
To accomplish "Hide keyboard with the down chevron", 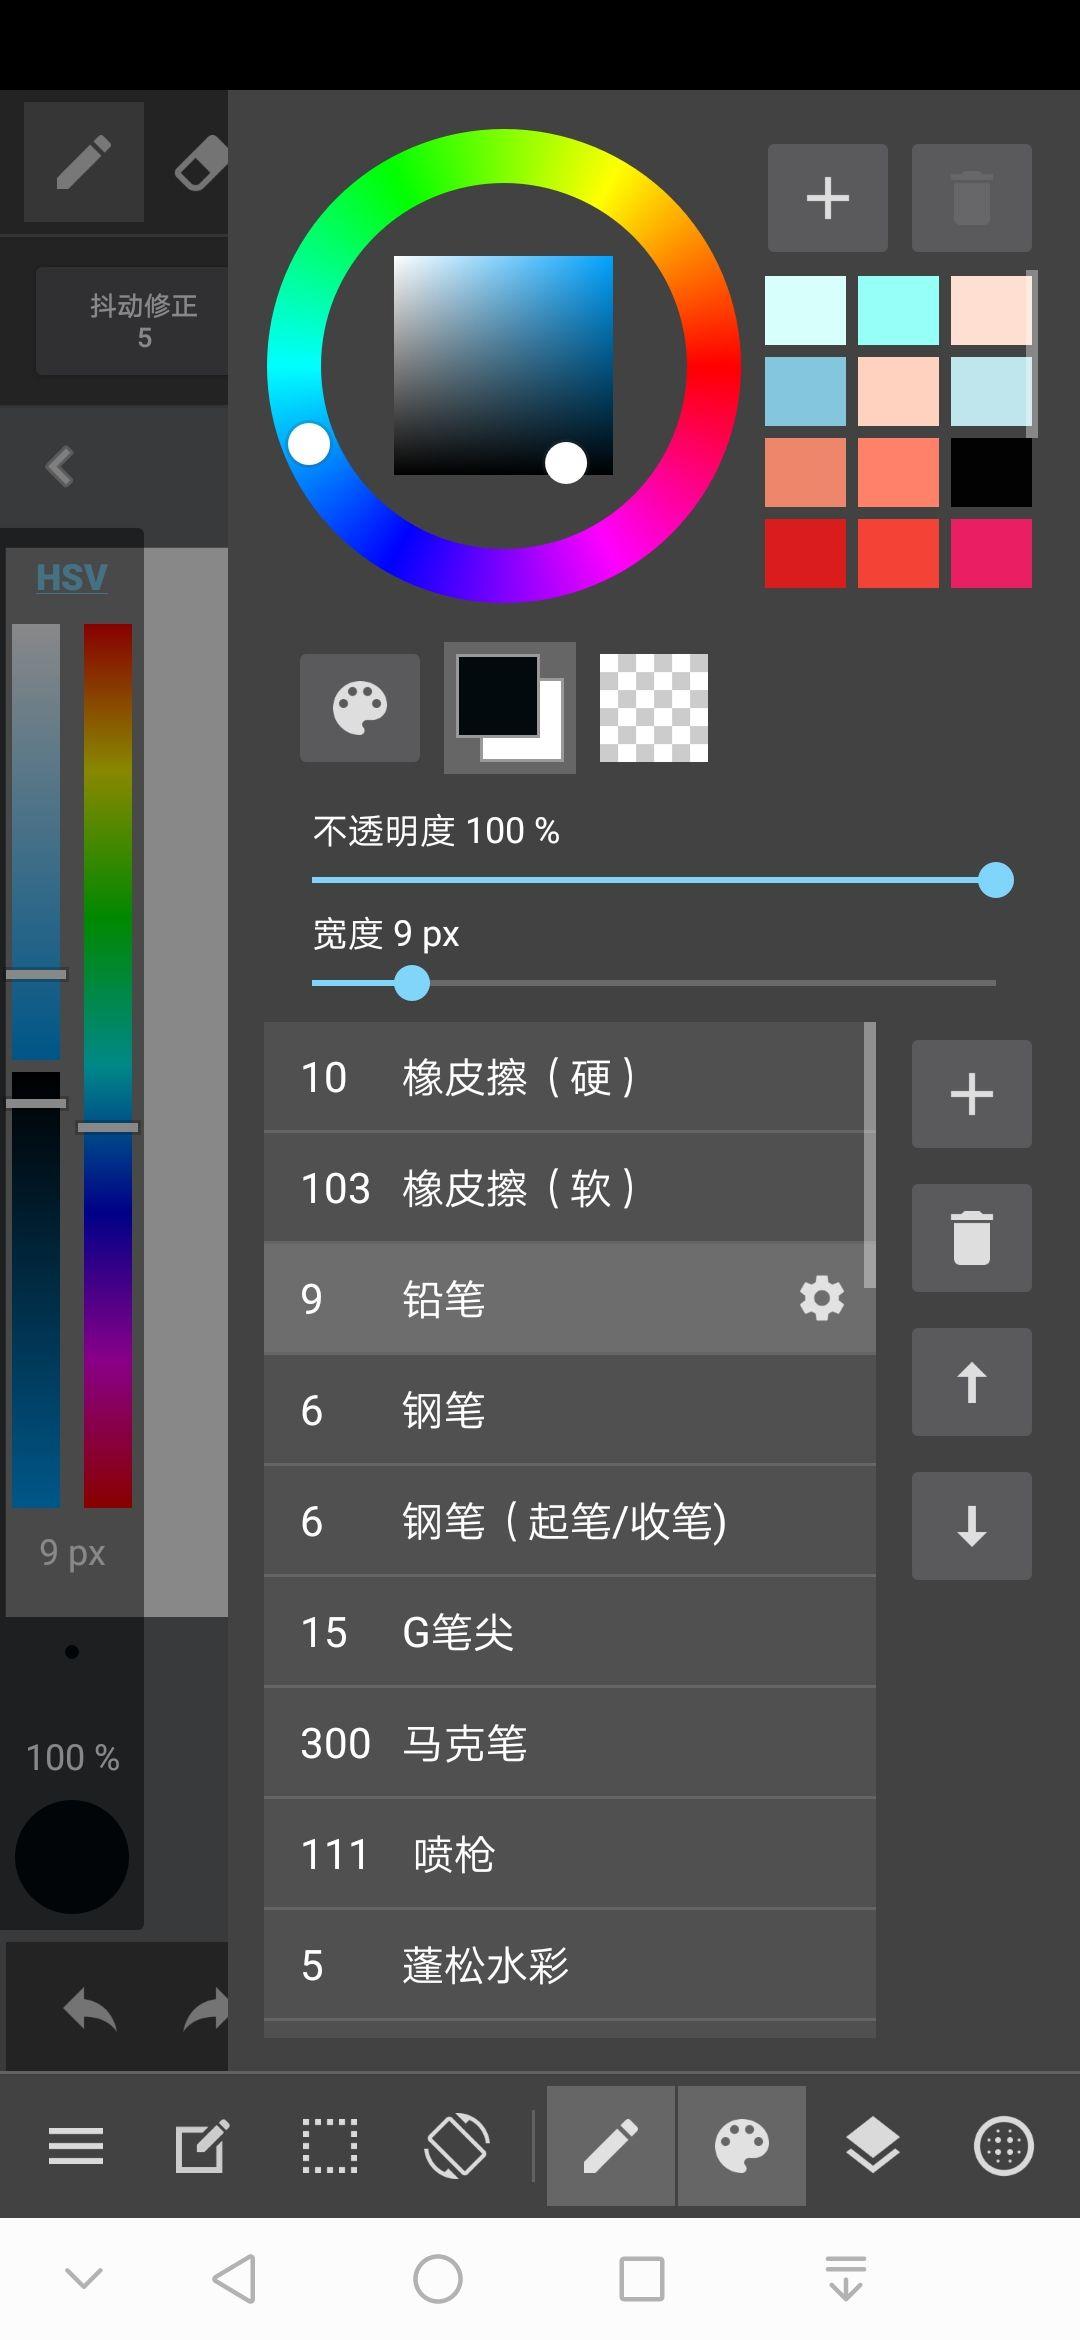I will click(x=84, y=2279).
